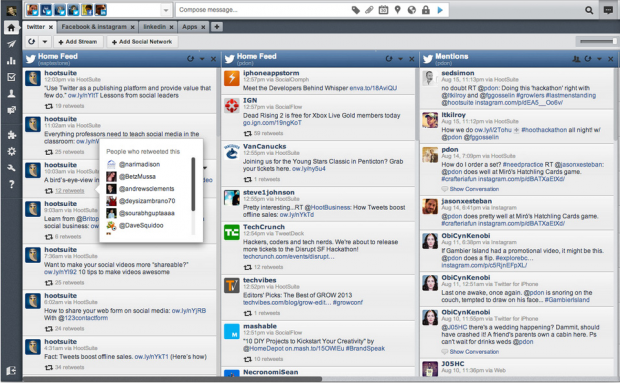This screenshot has width=620, height=383.
Task: Click the 12 retweets link
Action: pos(70,191)
